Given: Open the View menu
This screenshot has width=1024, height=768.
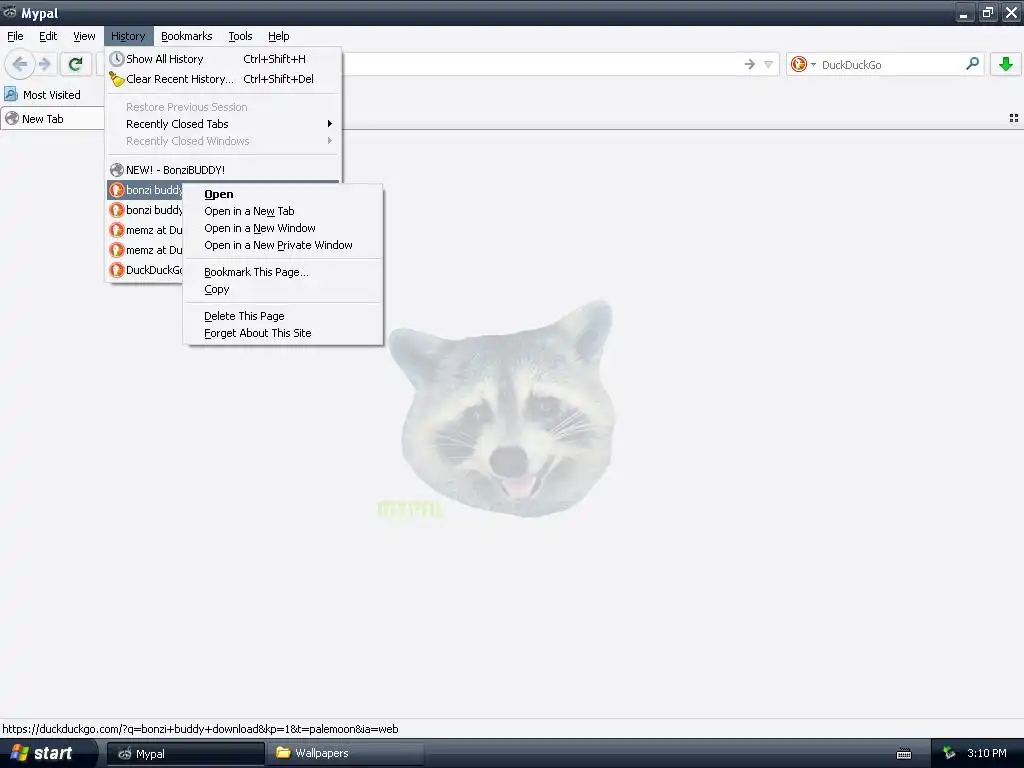Looking at the screenshot, I should pos(84,36).
